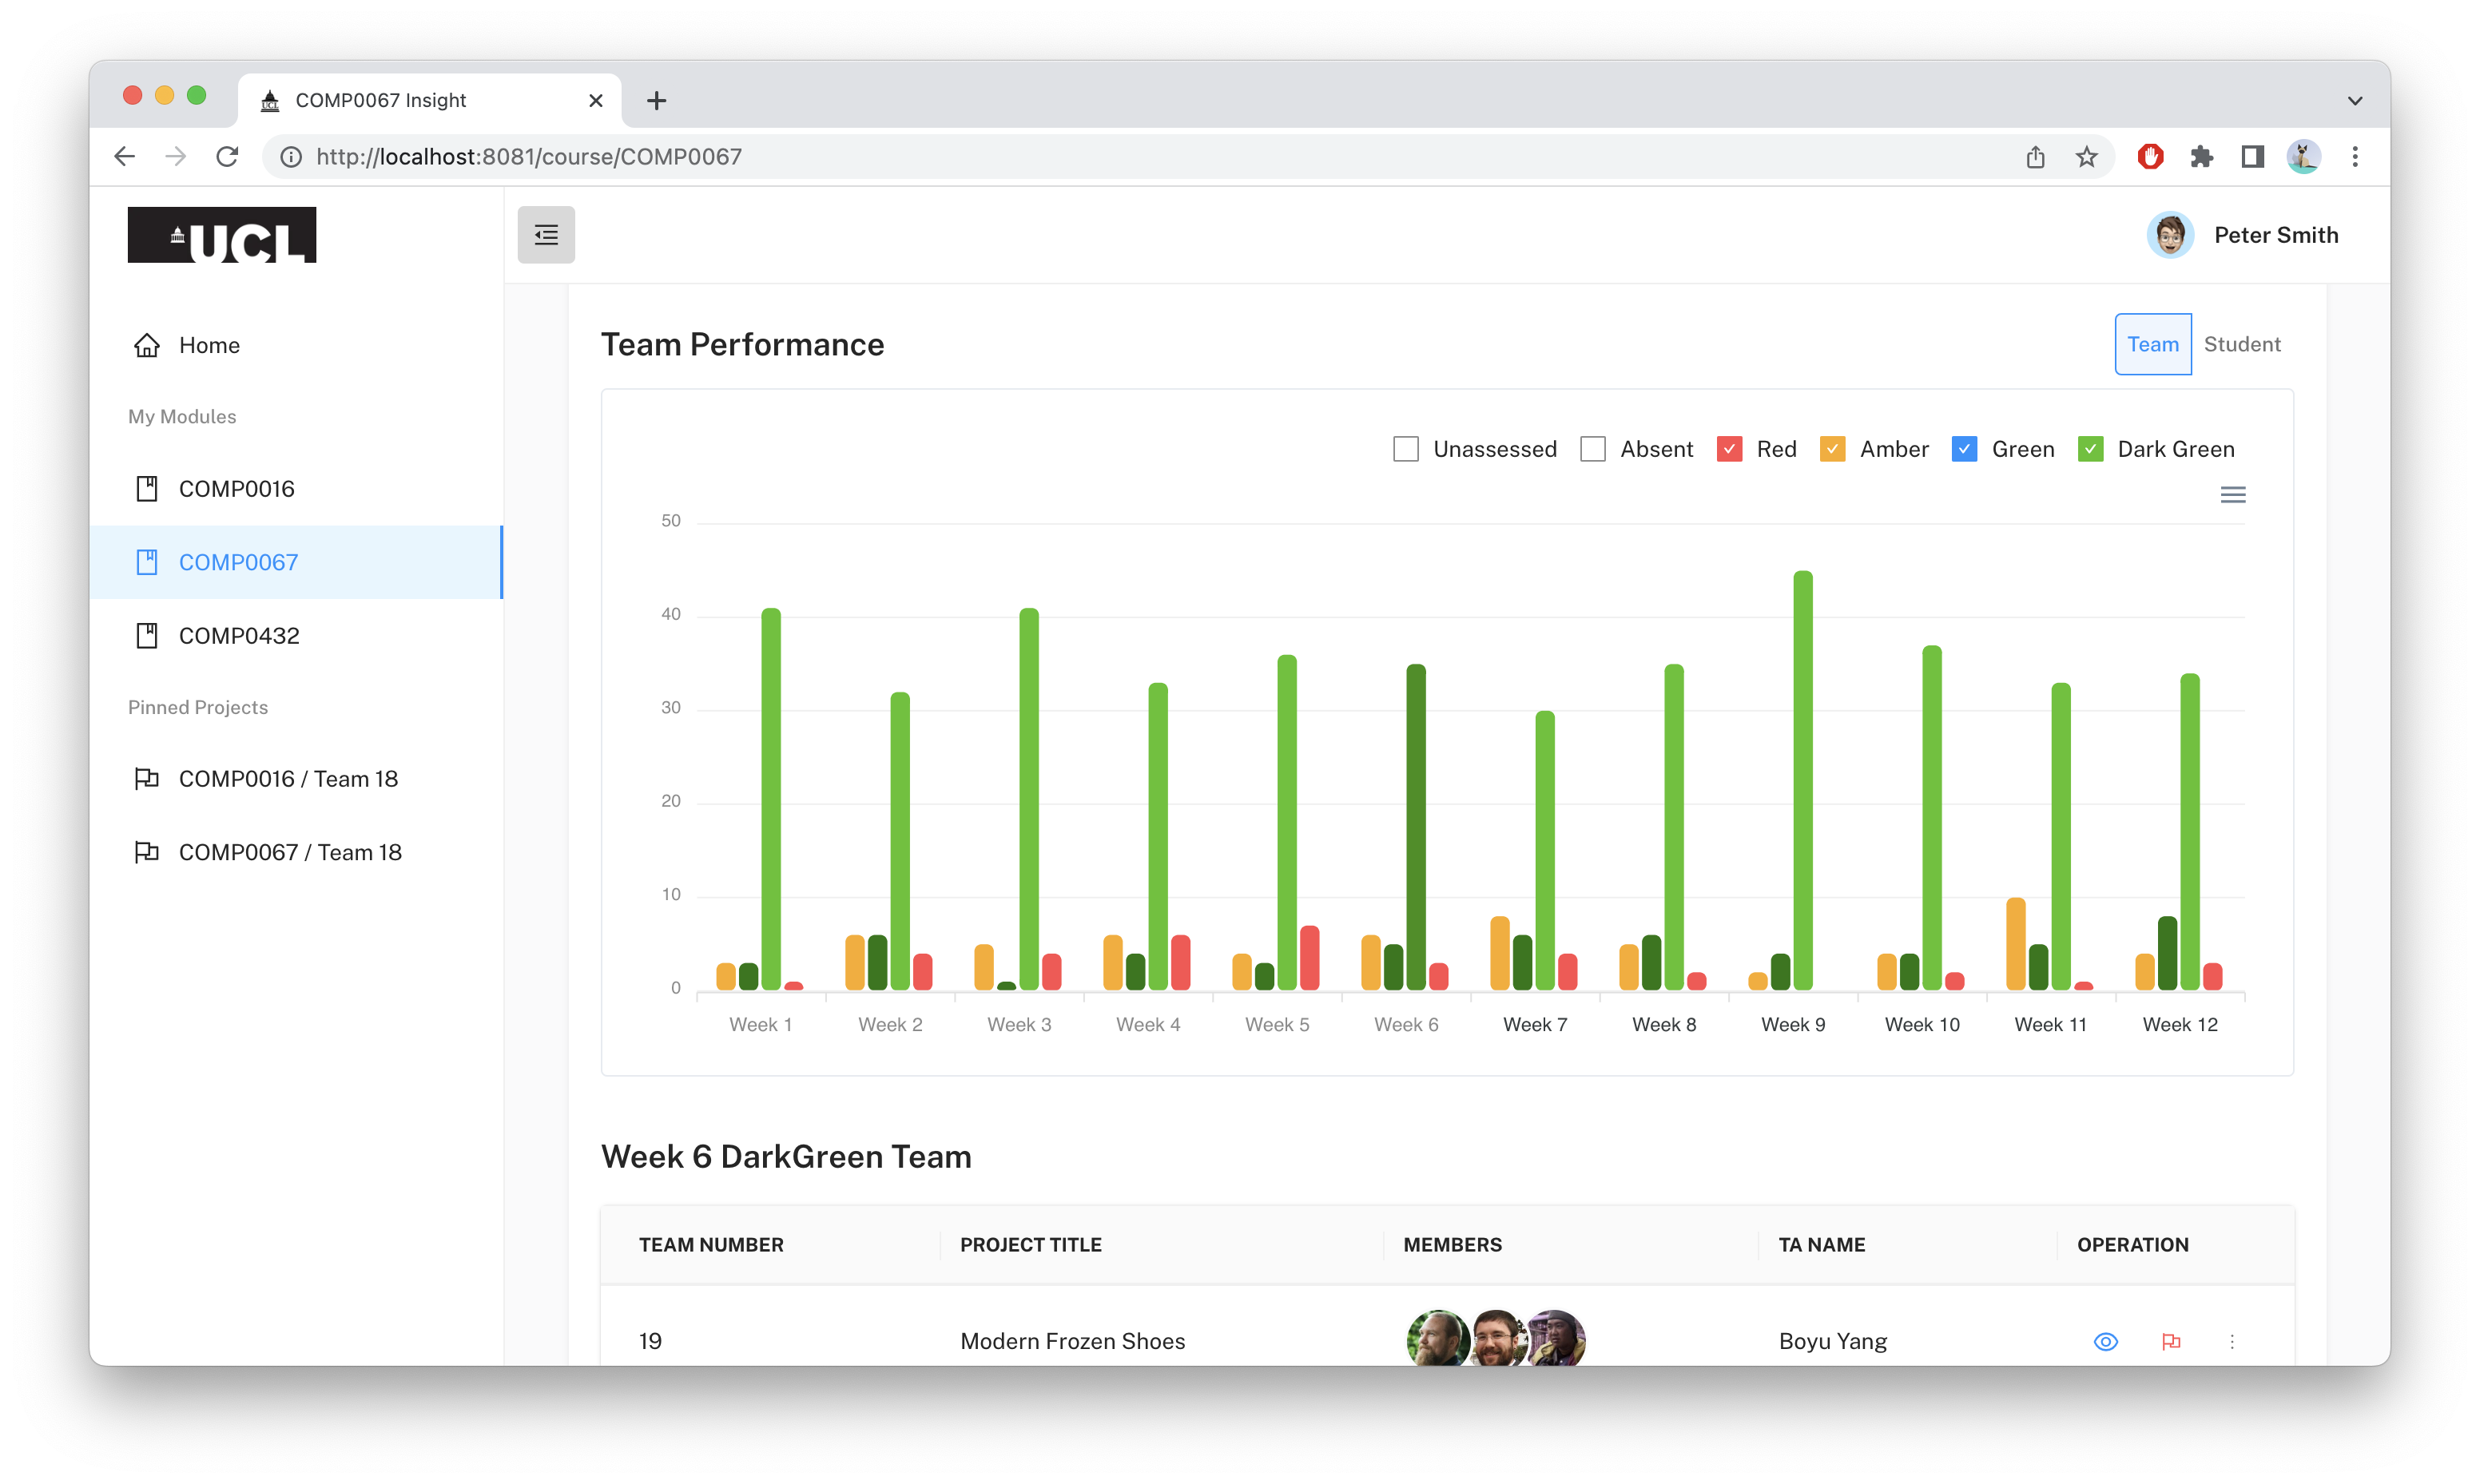
Task: Click the Chrome profile avatar icon
Action: pyautogui.click(x=2303, y=156)
